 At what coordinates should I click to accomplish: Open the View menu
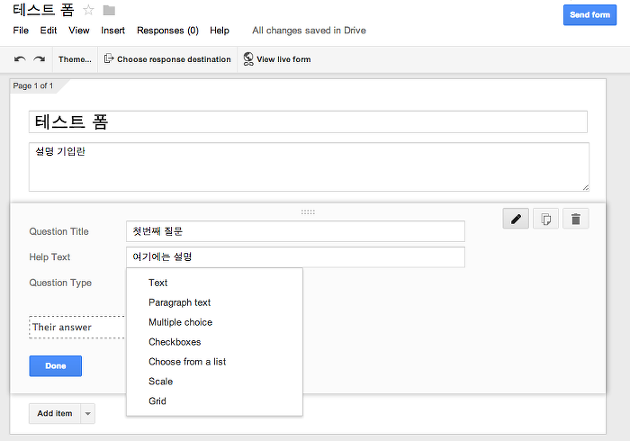coord(79,31)
